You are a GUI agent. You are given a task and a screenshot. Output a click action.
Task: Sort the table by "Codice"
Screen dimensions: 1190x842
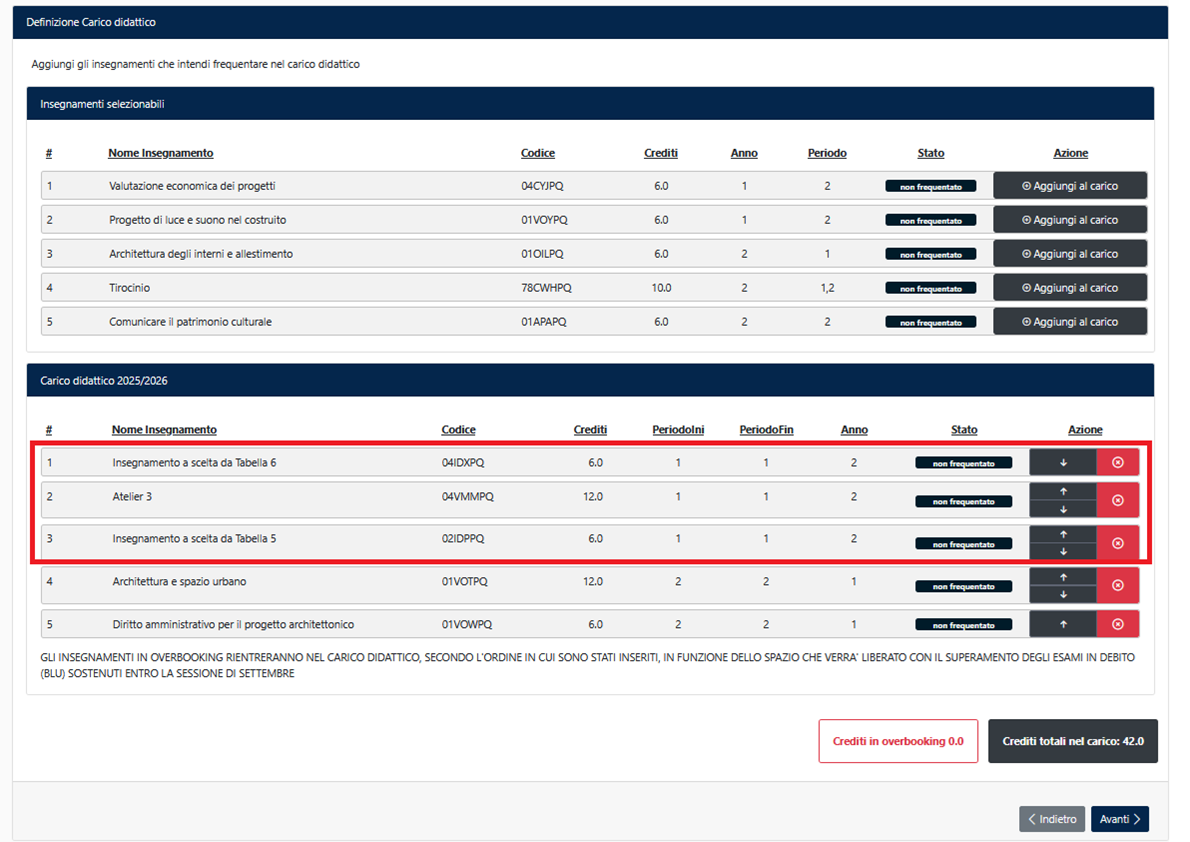pyautogui.click(x=537, y=153)
